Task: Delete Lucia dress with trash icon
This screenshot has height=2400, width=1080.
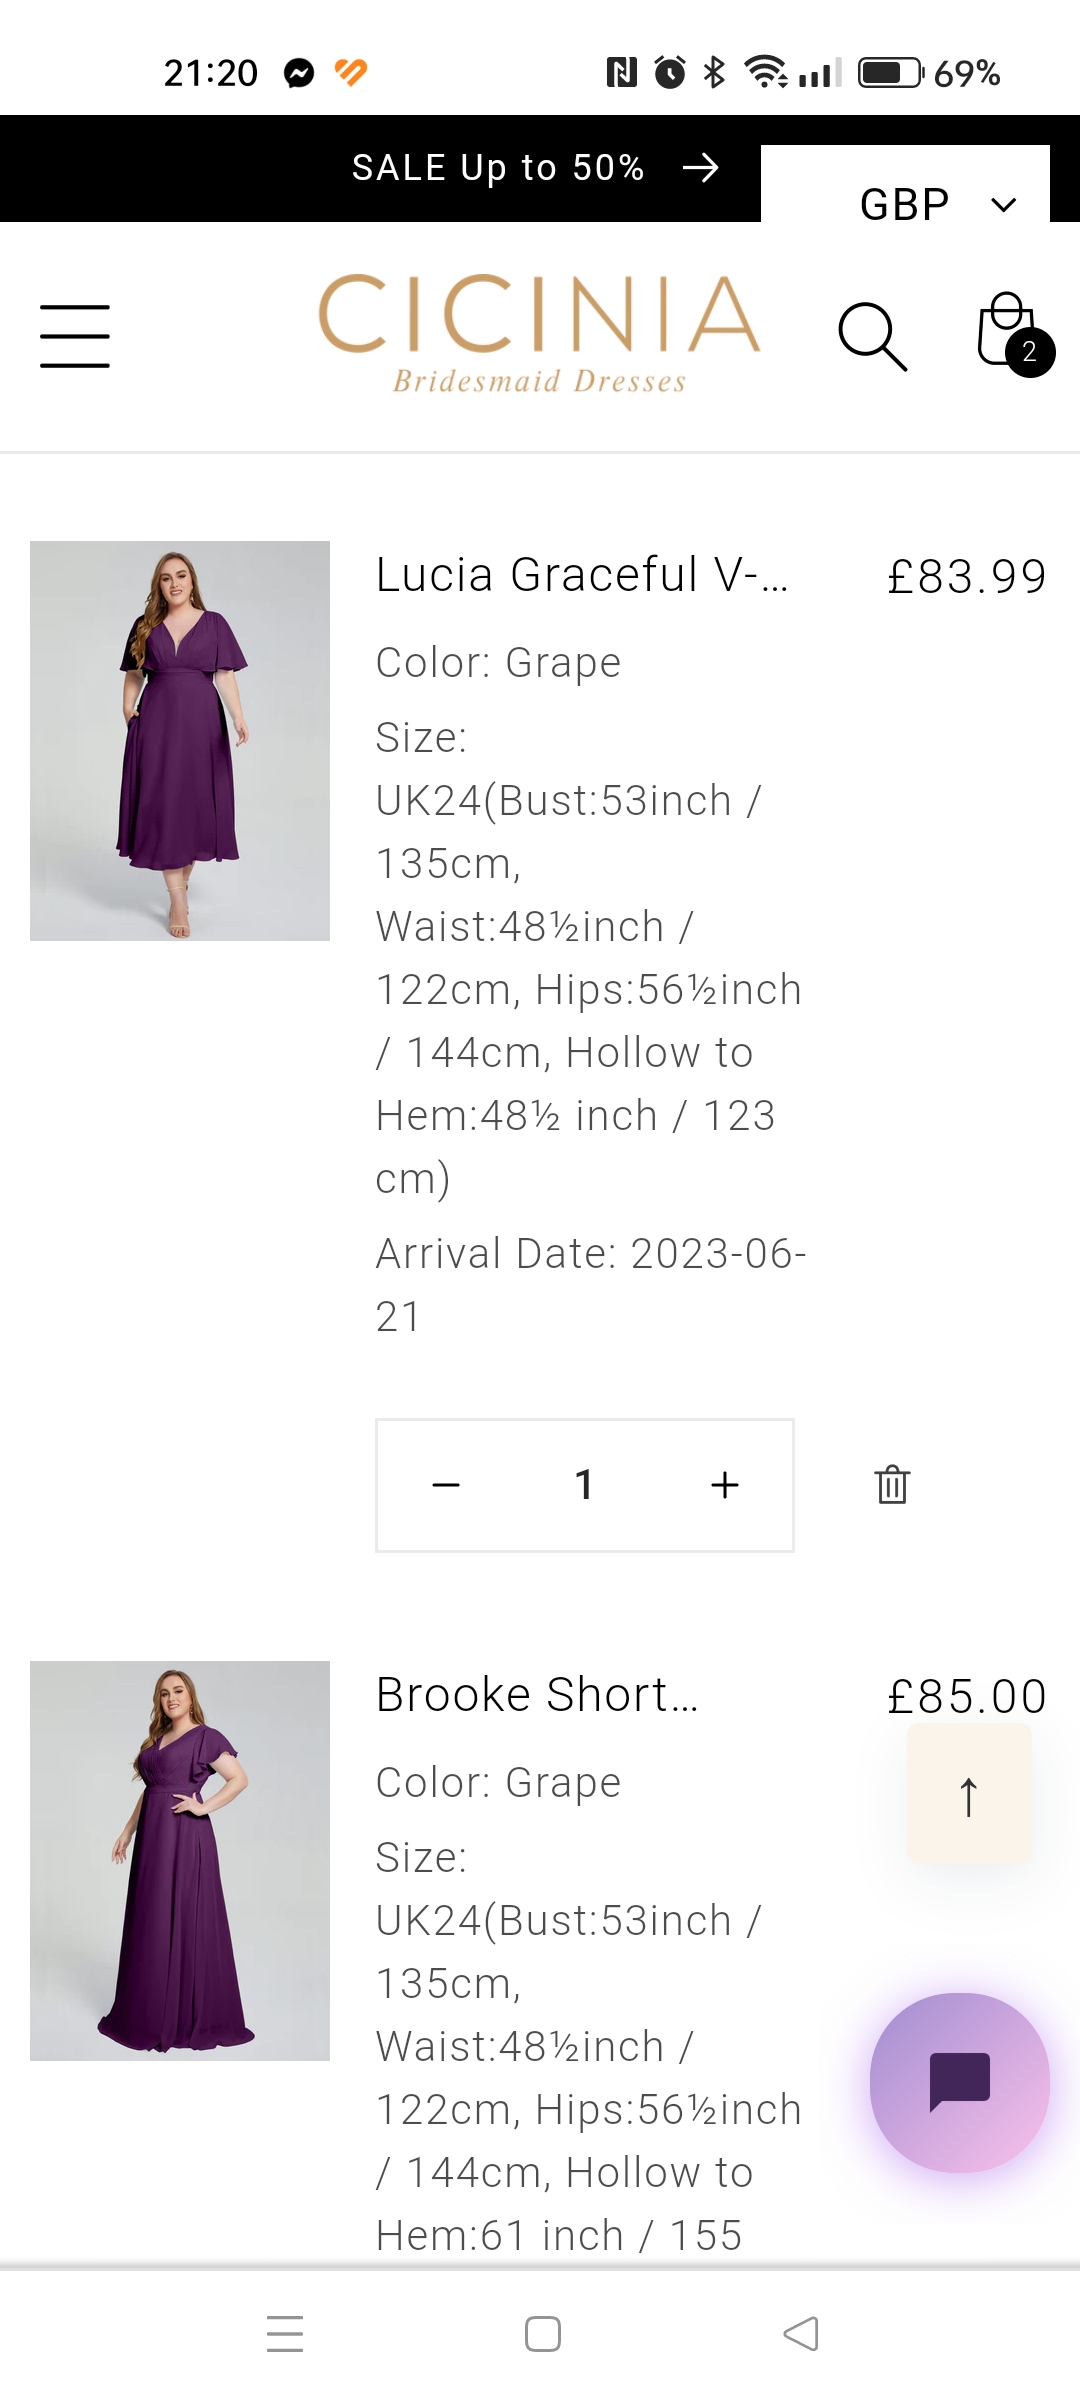Action: (892, 1485)
